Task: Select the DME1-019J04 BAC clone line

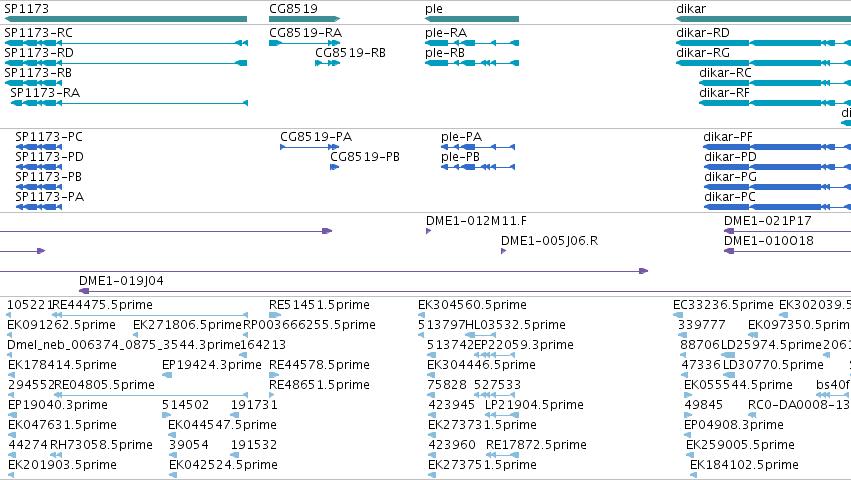Action: point(465,291)
